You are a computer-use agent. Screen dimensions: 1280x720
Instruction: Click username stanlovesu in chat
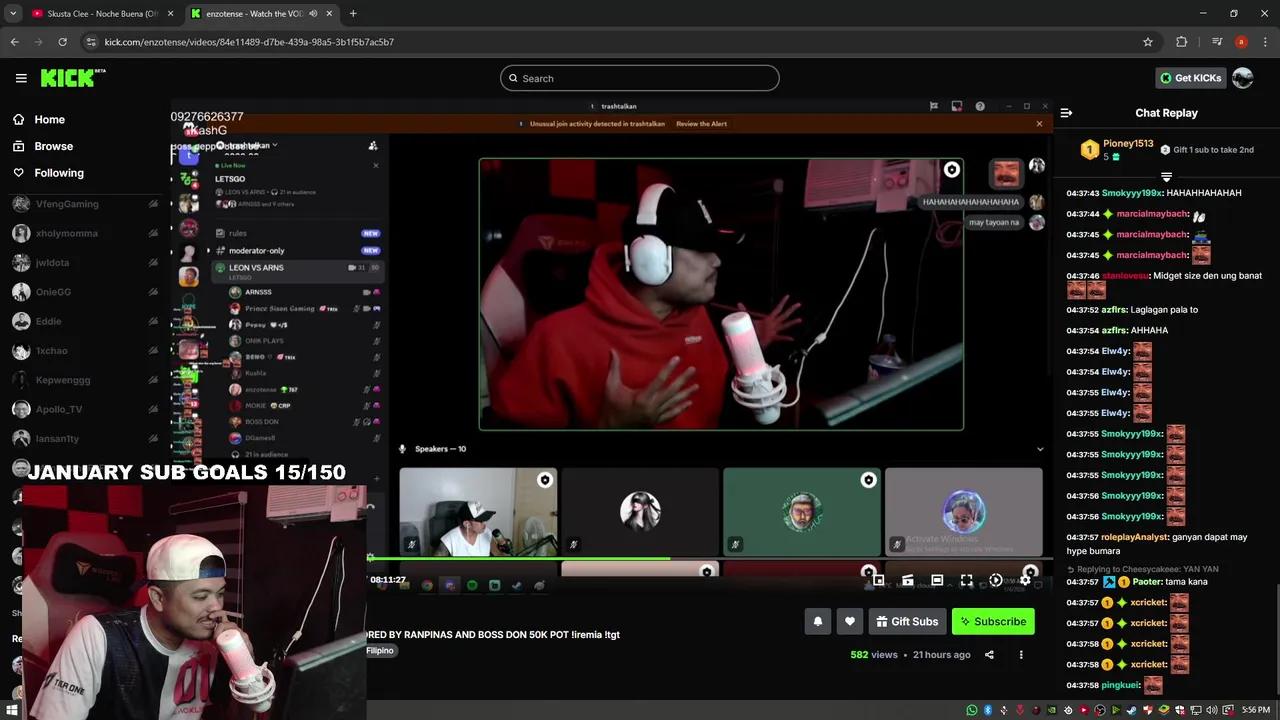1125,276
